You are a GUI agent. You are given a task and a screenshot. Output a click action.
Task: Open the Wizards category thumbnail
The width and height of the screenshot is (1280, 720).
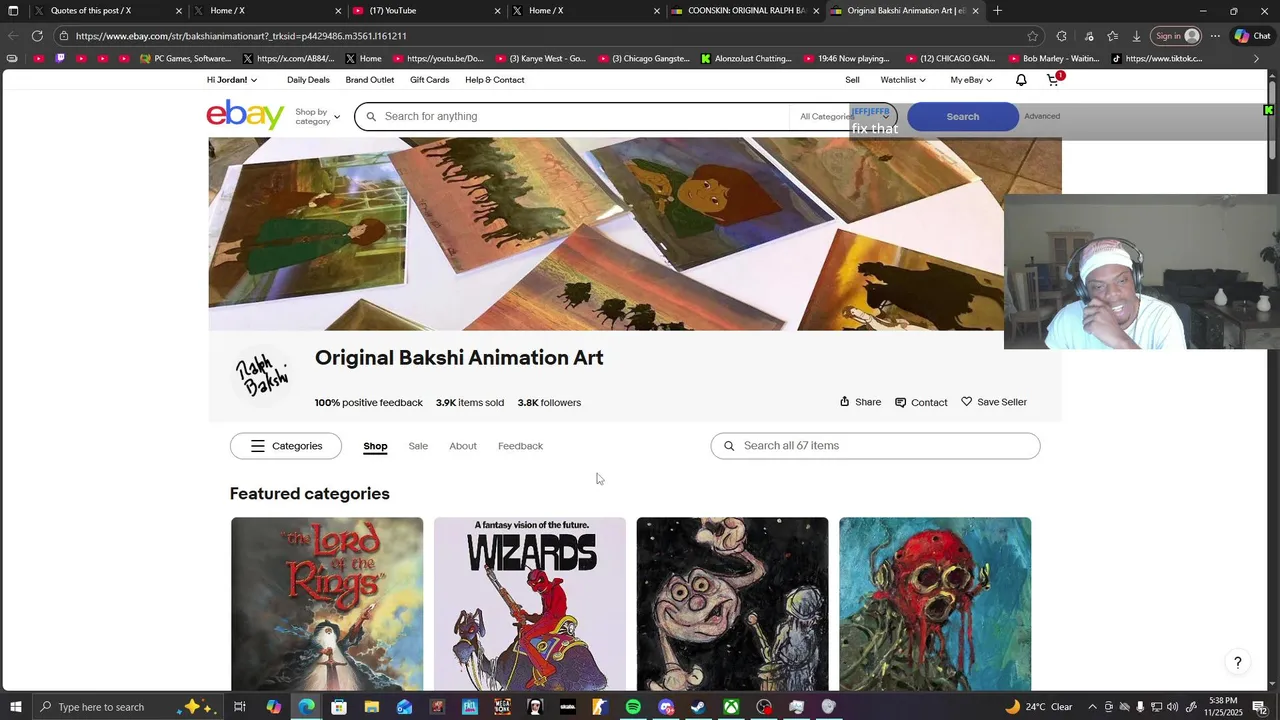(530, 604)
